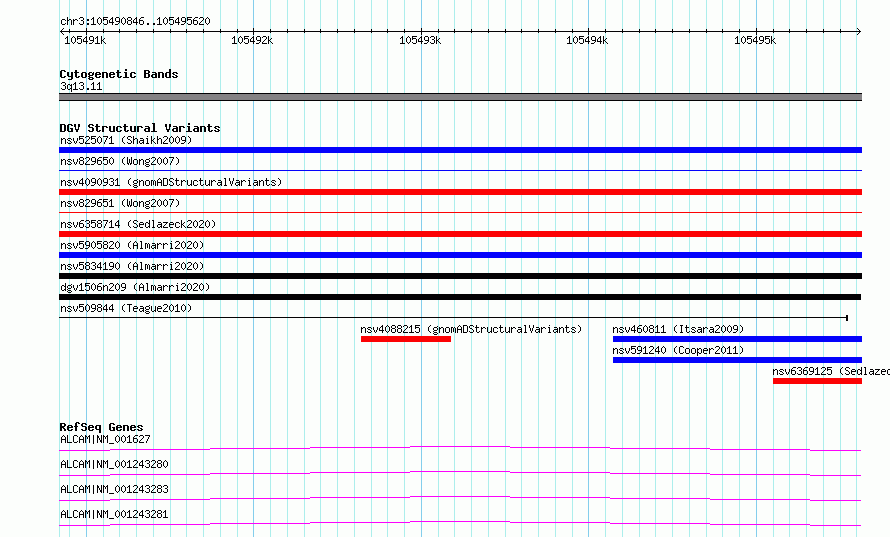Click the blue bar of nsv460811
This screenshot has height=537, width=890.
coord(737,339)
